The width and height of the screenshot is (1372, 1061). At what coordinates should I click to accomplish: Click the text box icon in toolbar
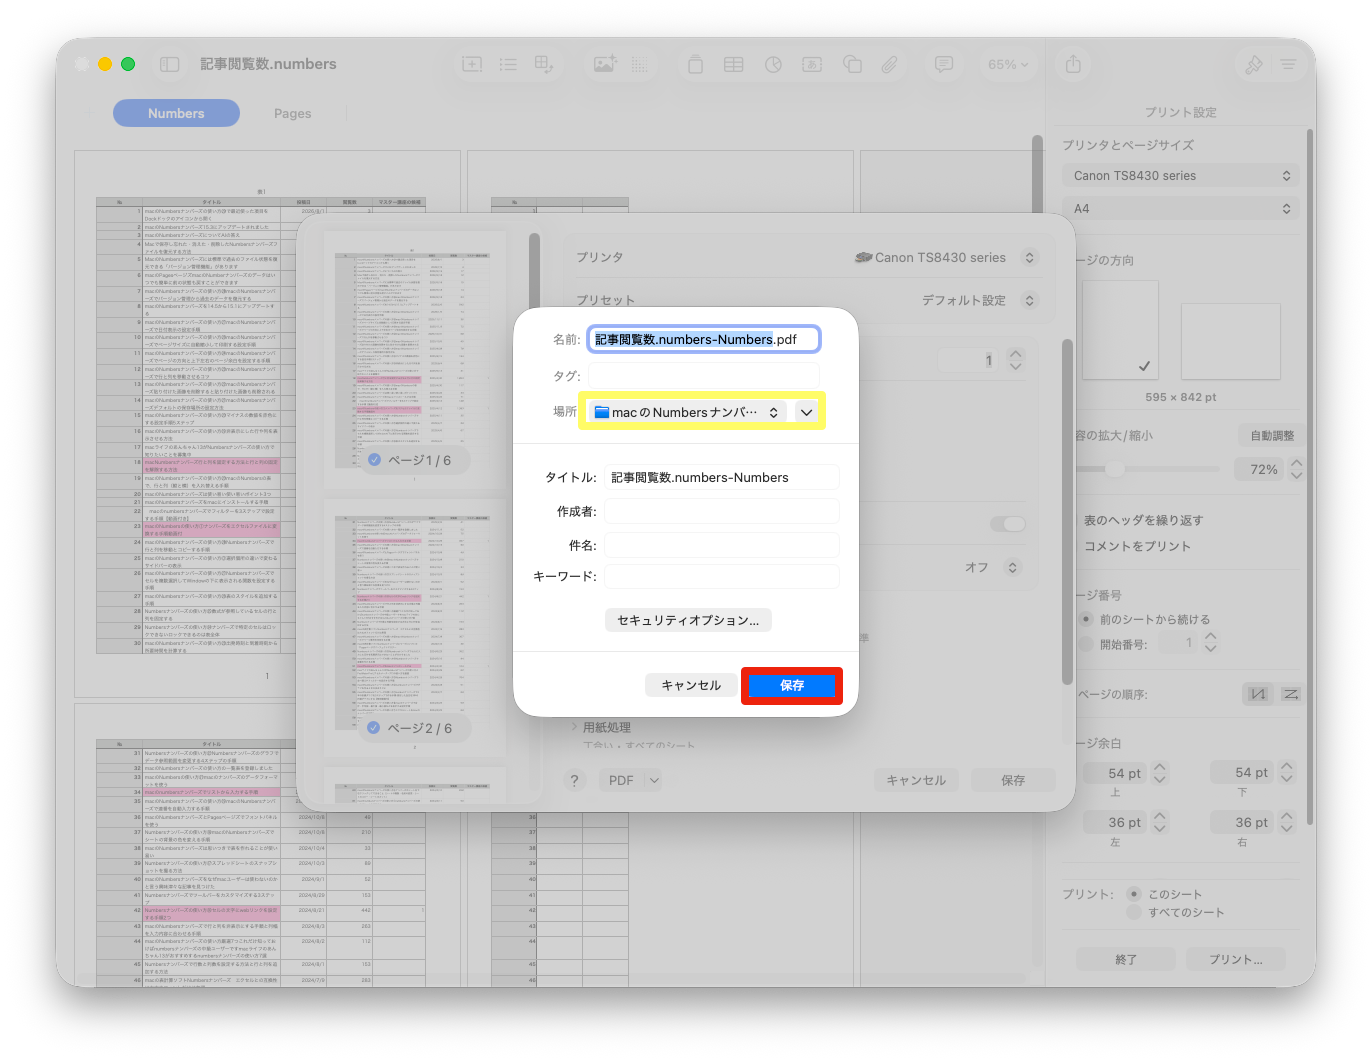812,64
